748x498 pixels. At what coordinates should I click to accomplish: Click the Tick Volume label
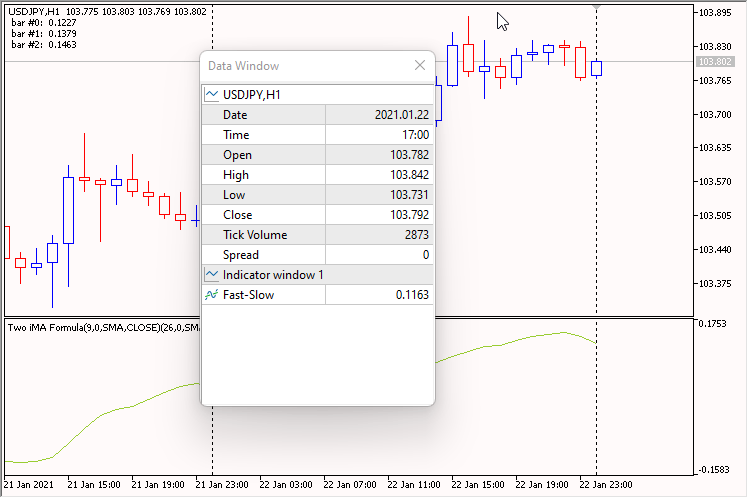click(255, 235)
